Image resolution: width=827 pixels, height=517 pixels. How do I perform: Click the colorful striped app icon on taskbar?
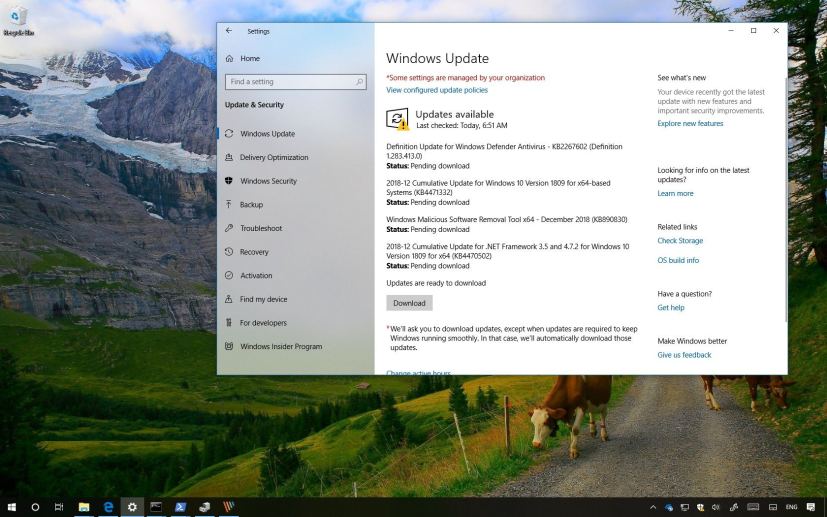[228, 507]
